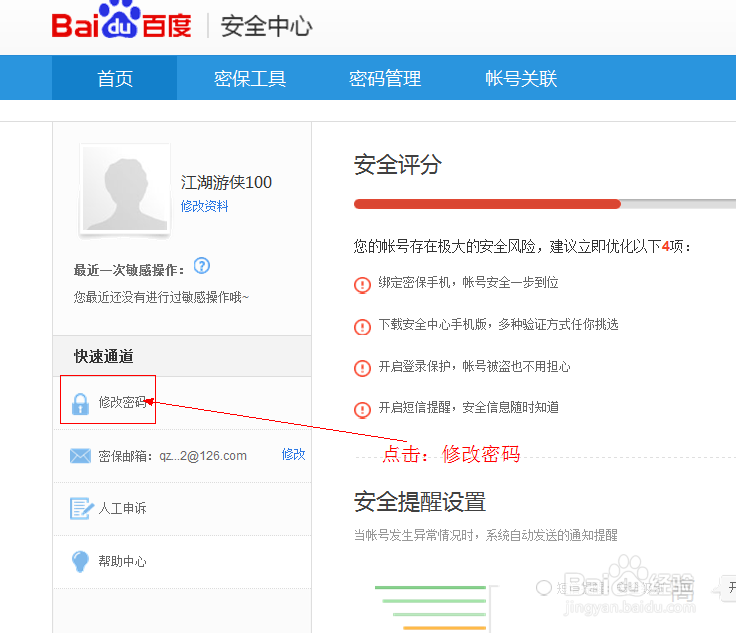Open the 密保工具 tab
This screenshot has height=633, width=736.
pos(250,78)
